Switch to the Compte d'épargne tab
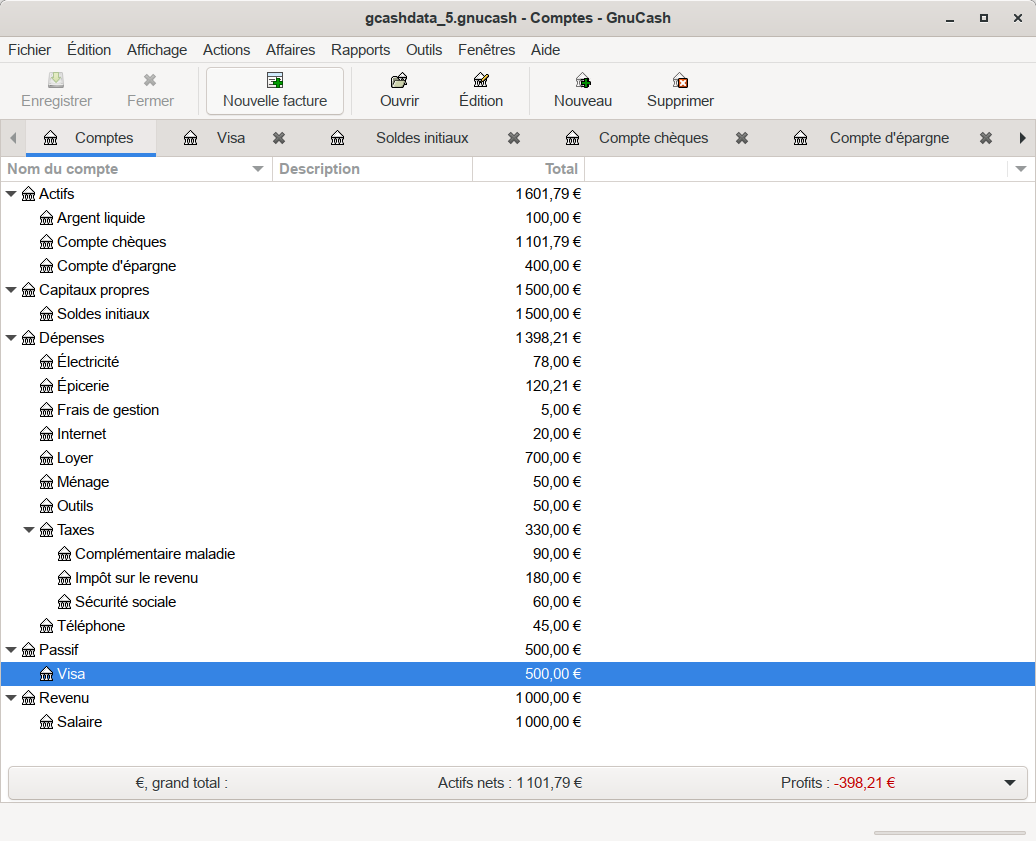The image size is (1036, 841). [888, 138]
